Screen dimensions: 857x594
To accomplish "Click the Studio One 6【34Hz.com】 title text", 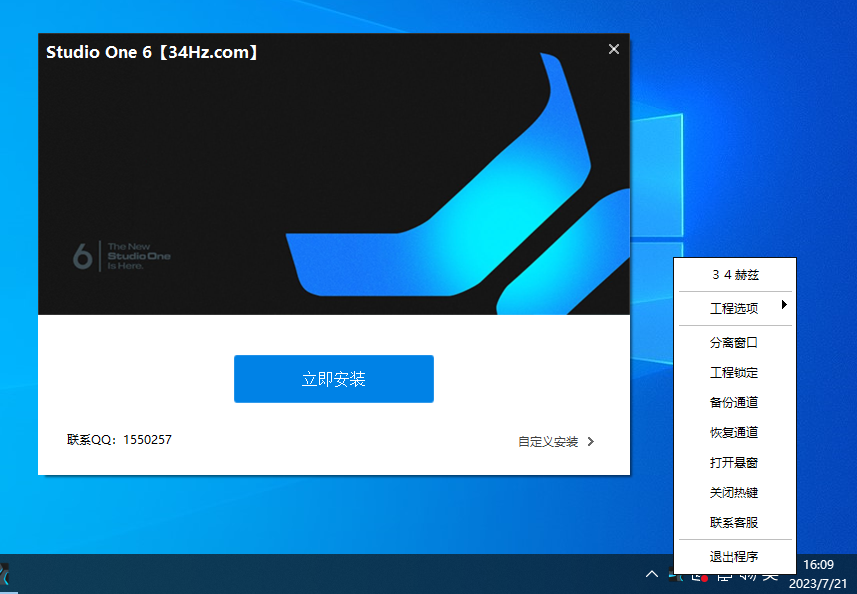I will pos(152,52).
